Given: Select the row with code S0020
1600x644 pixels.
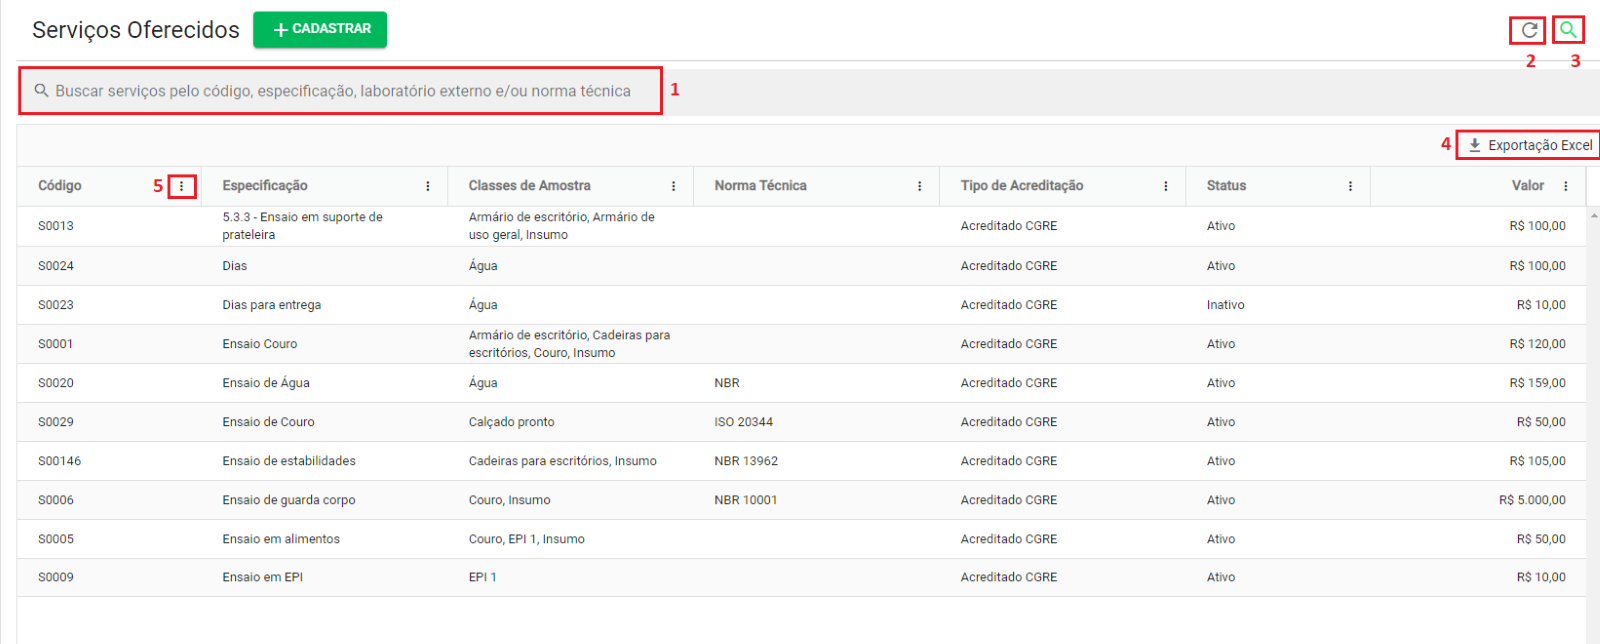Looking at the screenshot, I should [x=801, y=383].
